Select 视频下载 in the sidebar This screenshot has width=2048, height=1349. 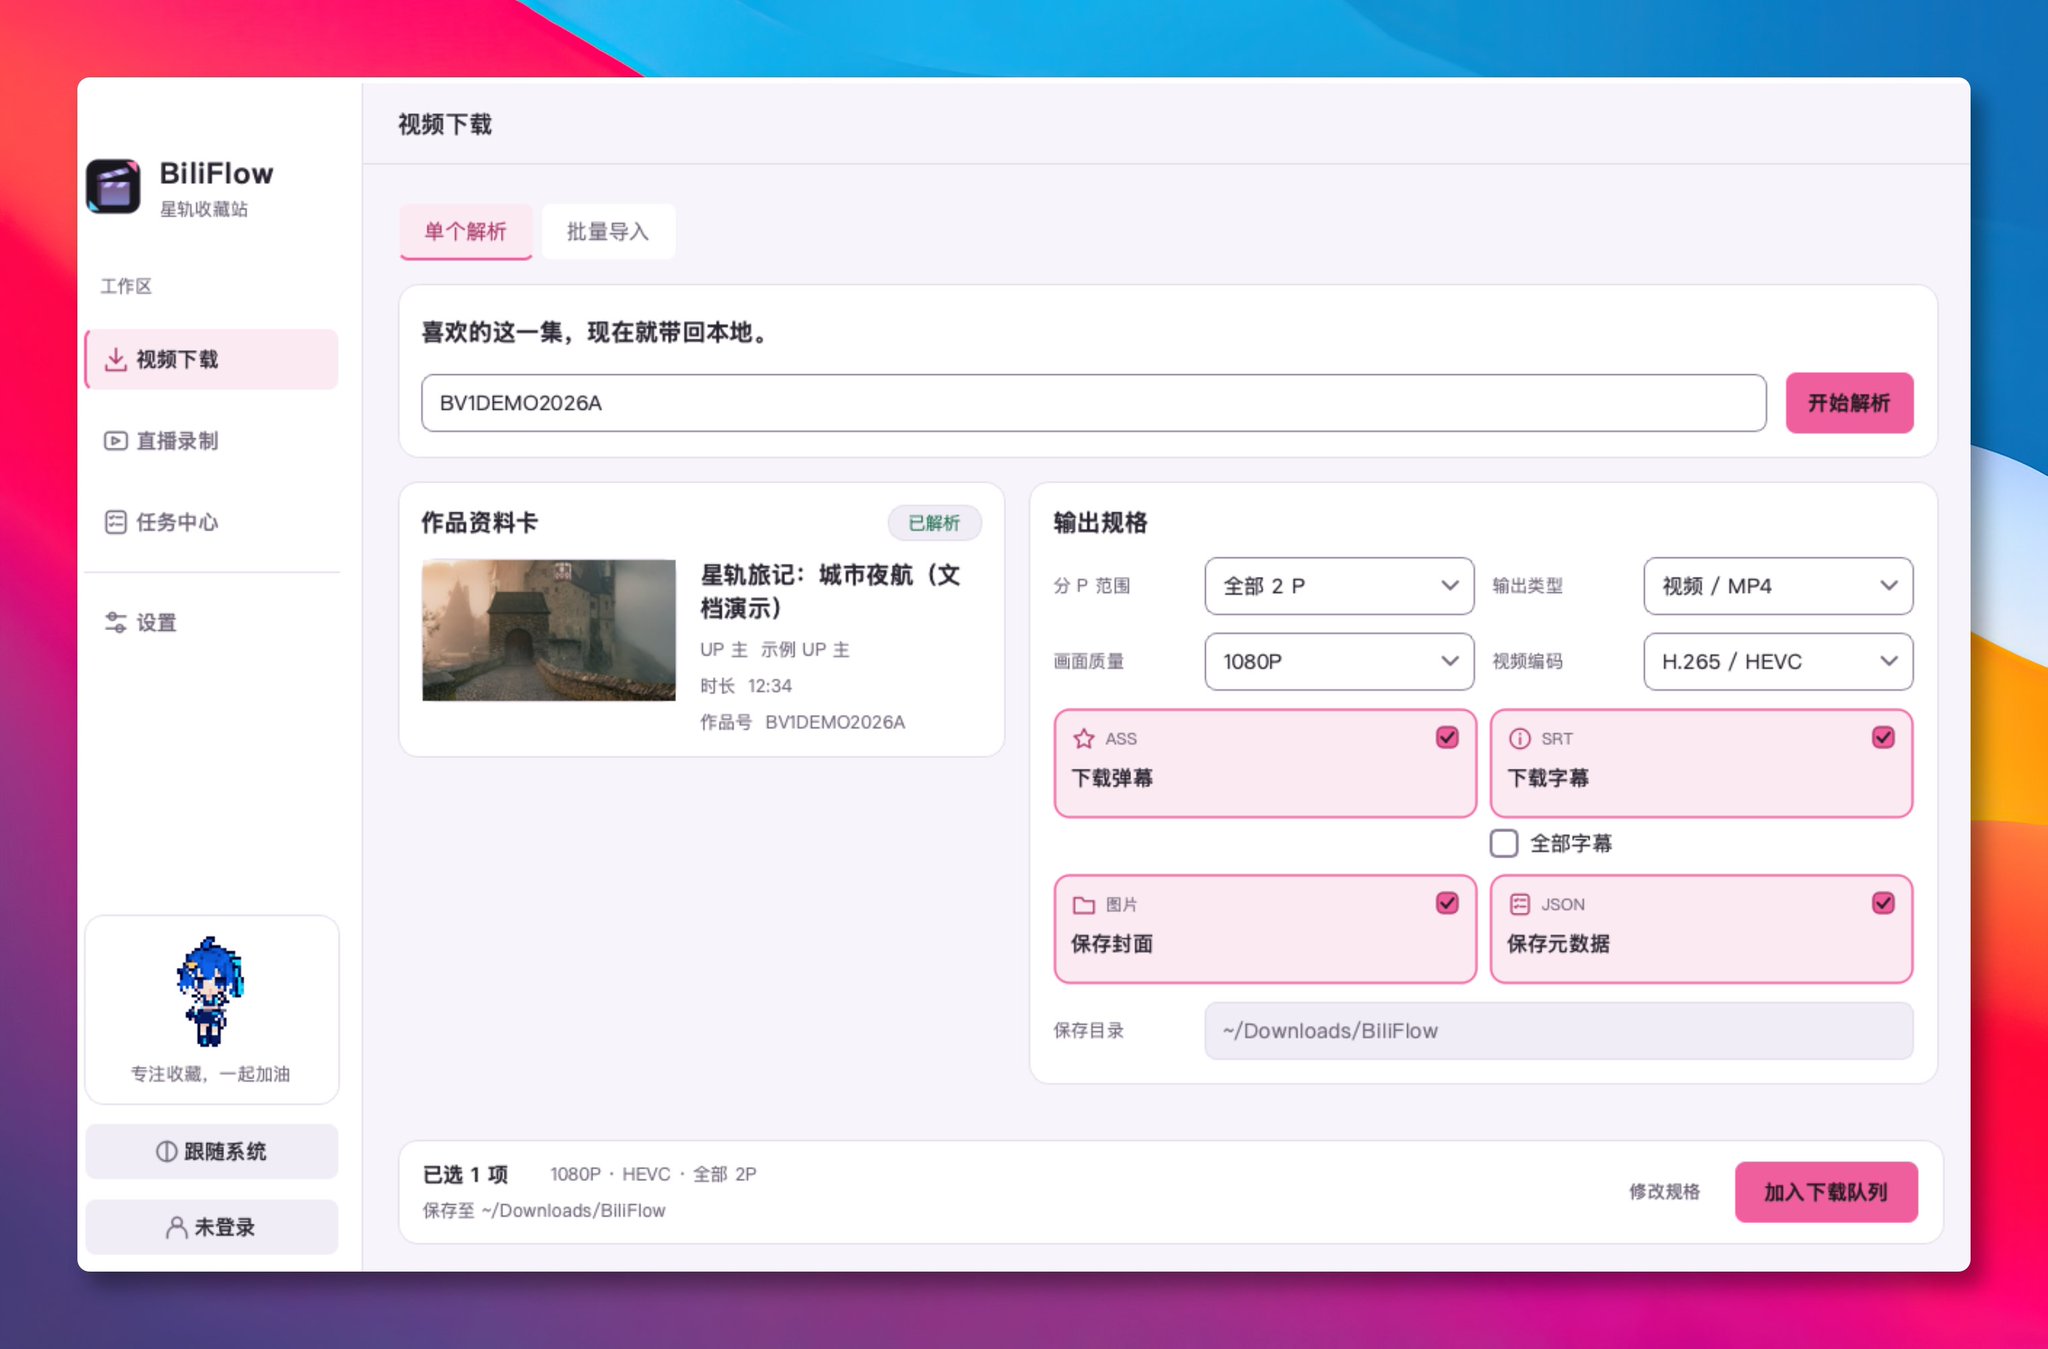coord(212,359)
